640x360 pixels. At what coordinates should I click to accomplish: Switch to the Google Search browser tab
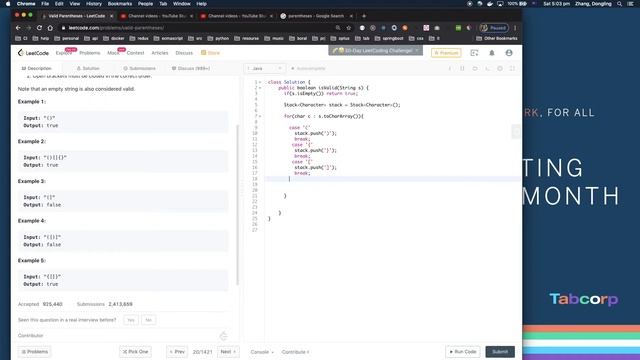click(x=316, y=16)
